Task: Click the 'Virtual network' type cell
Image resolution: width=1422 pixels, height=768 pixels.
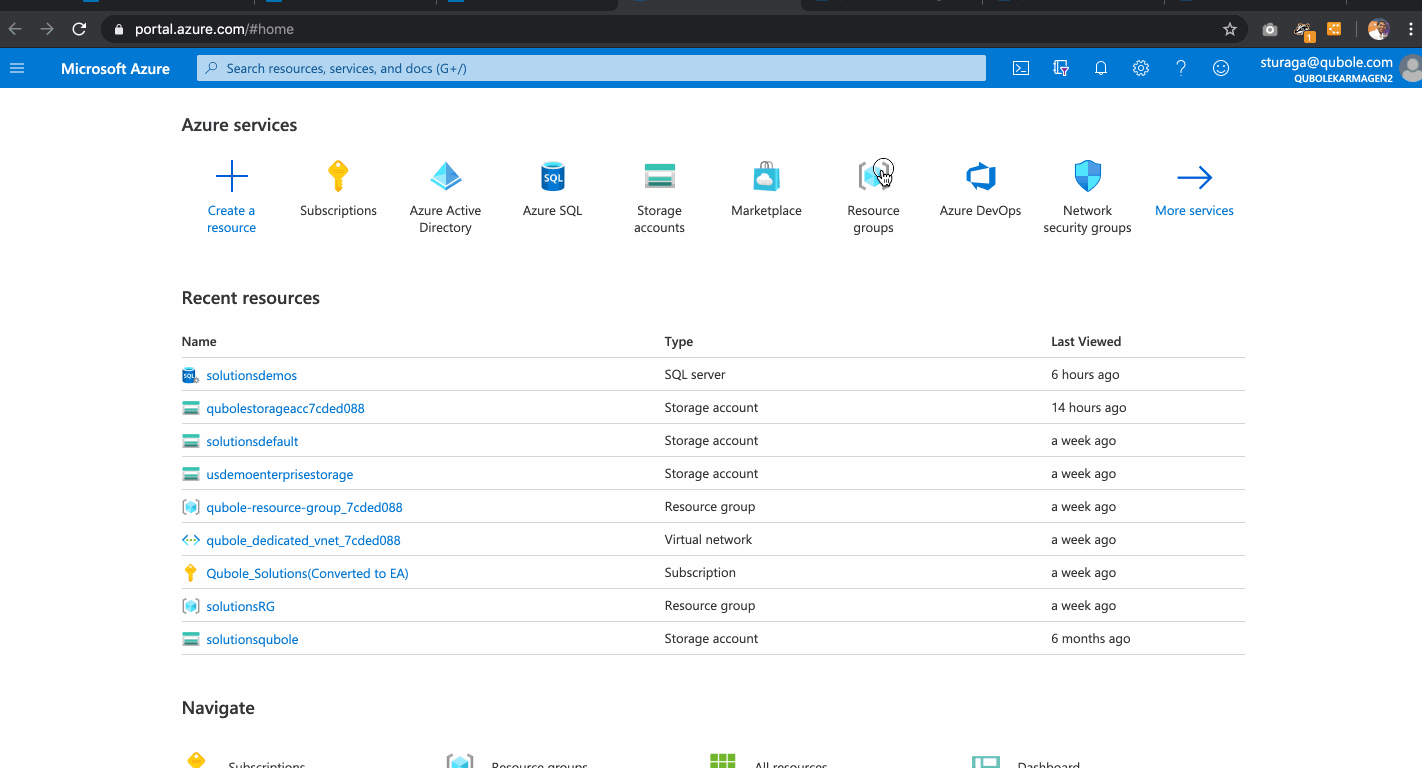Action: tap(708, 540)
